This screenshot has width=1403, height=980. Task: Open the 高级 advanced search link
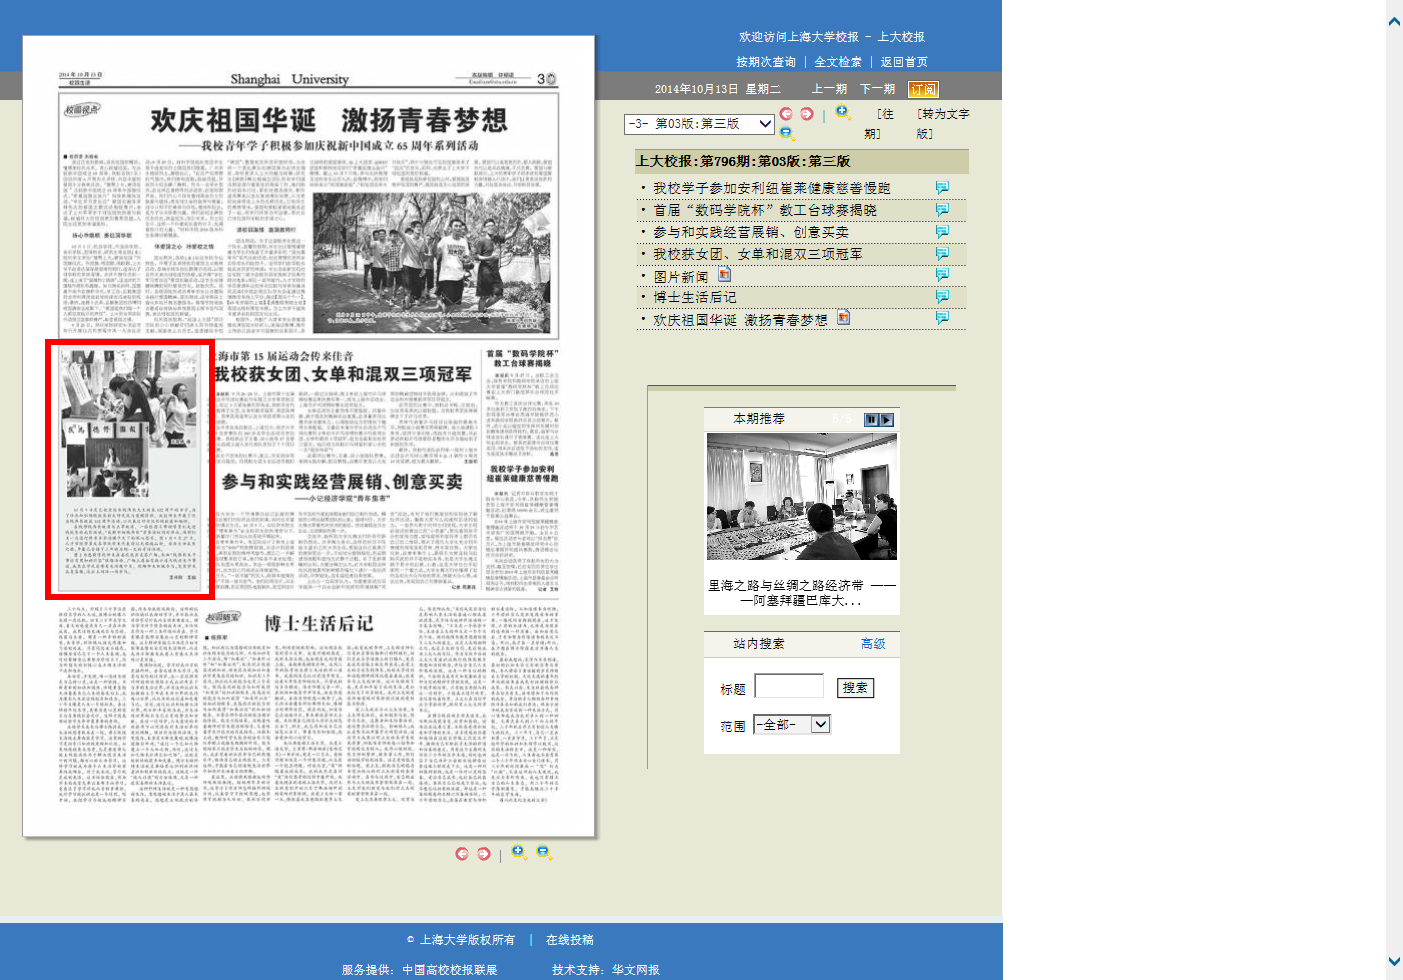click(x=873, y=644)
